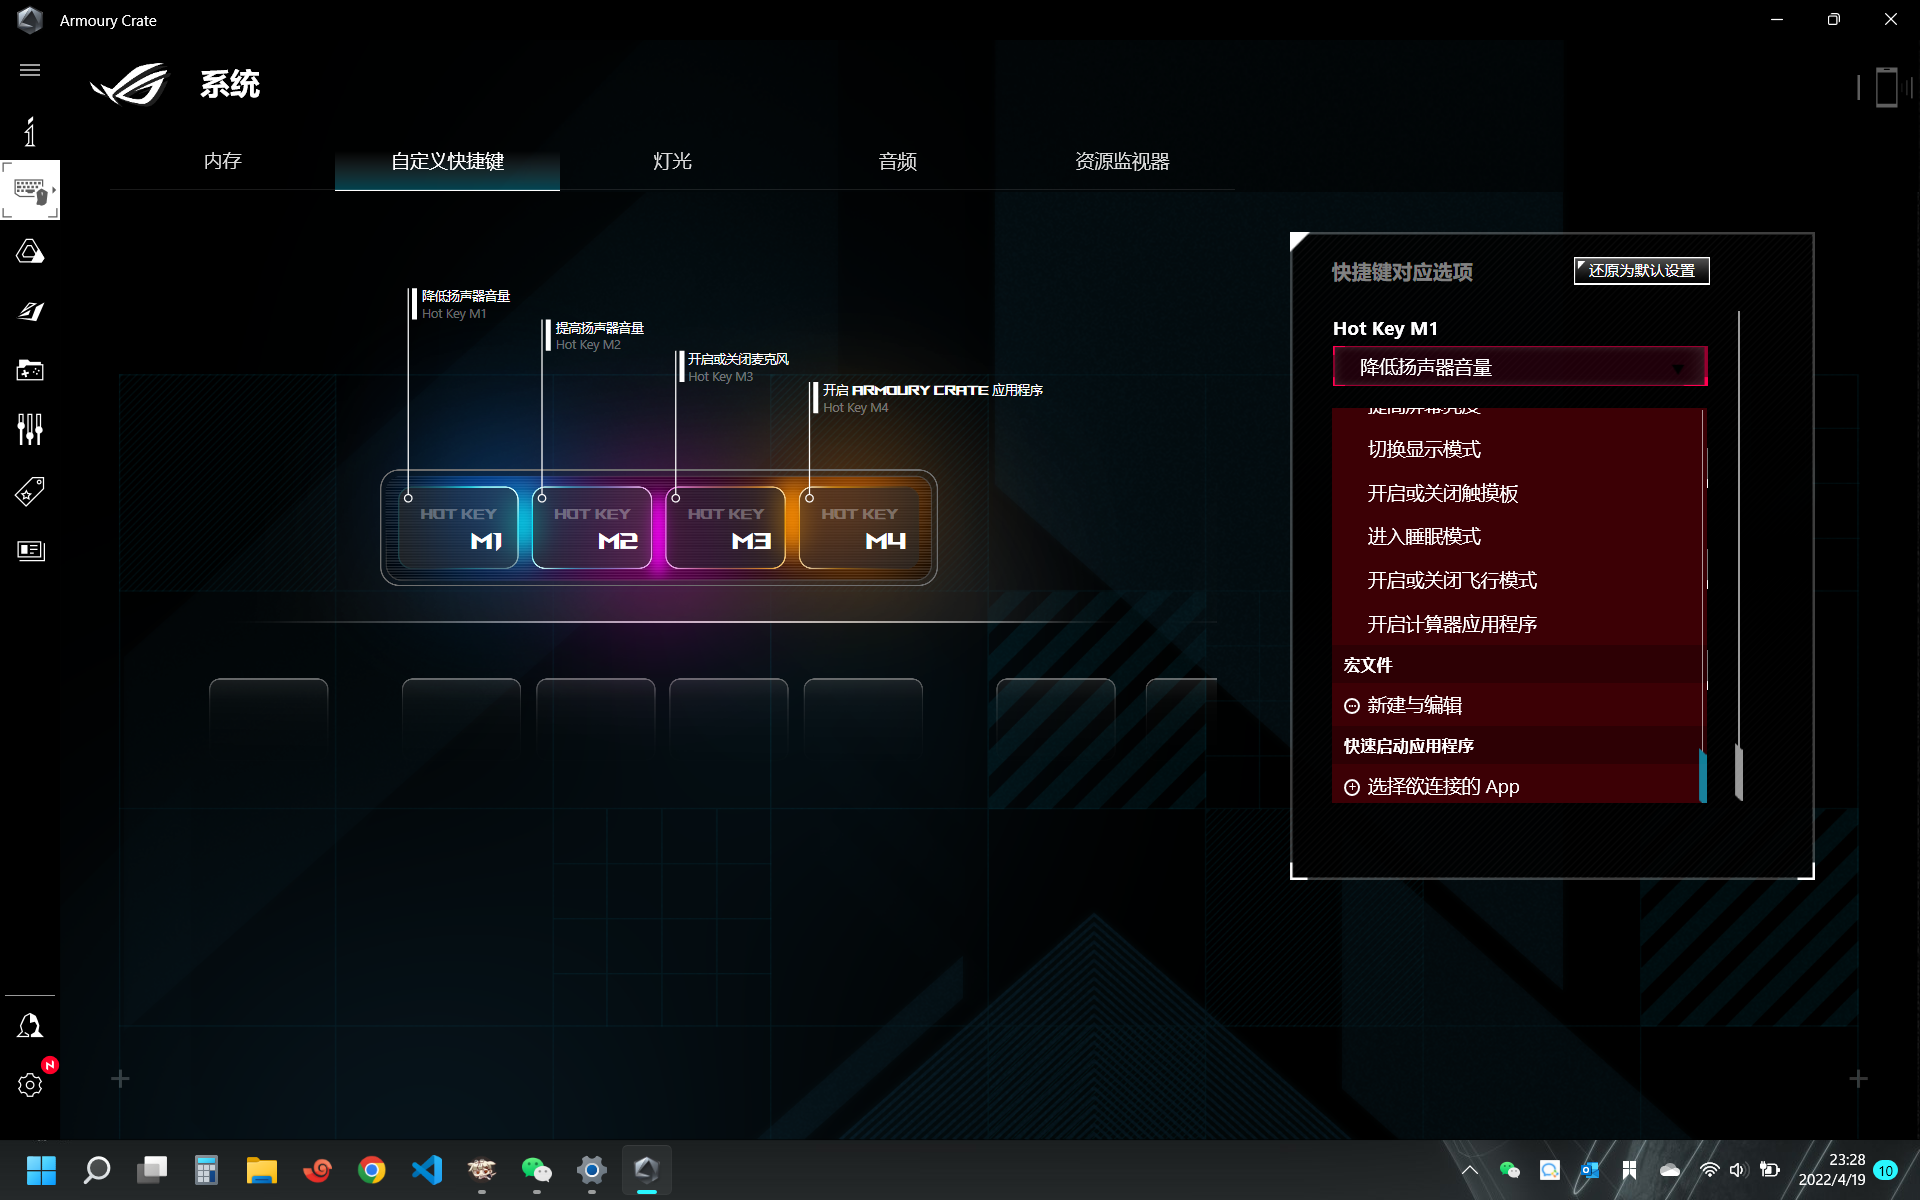Open the Home info sidebar icon

(30, 131)
